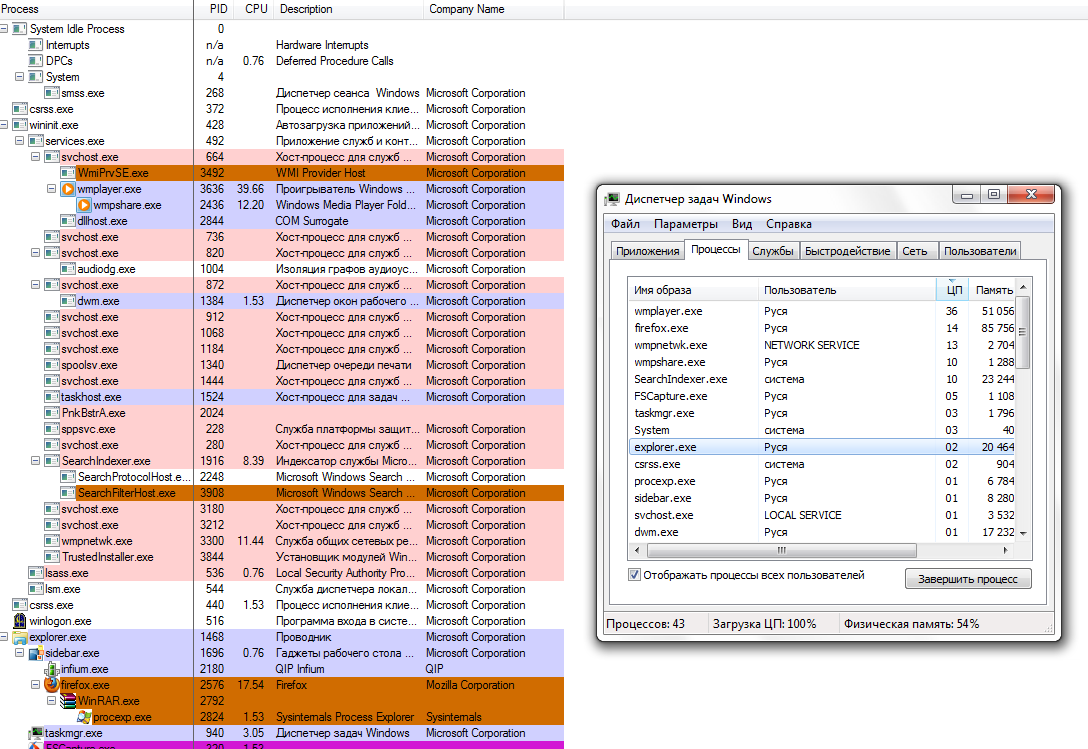Click the smss.exe process icon
The width and height of the screenshot is (1088, 749).
pyautogui.click(x=52, y=93)
